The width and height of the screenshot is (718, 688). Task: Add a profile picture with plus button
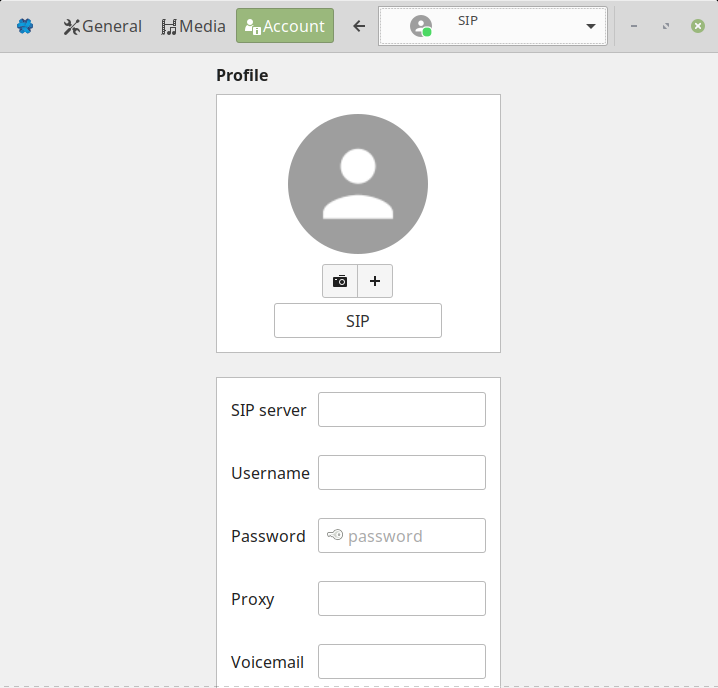(x=375, y=281)
